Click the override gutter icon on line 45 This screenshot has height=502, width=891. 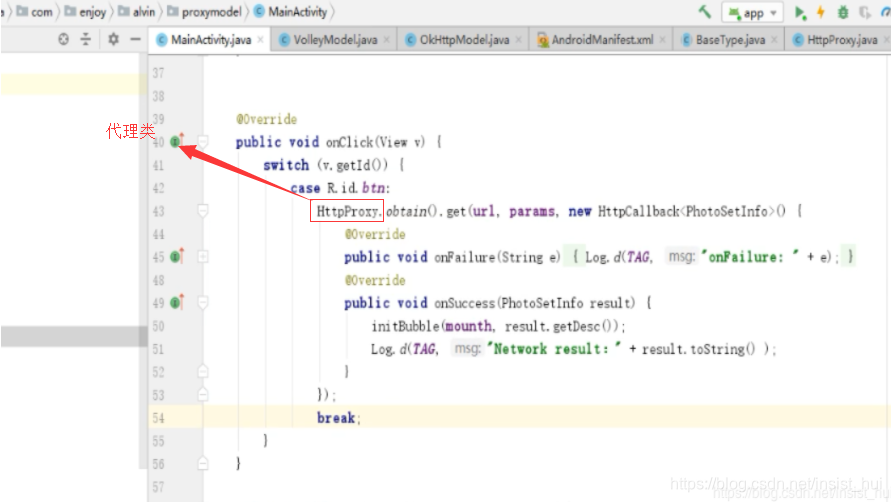(177, 256)
